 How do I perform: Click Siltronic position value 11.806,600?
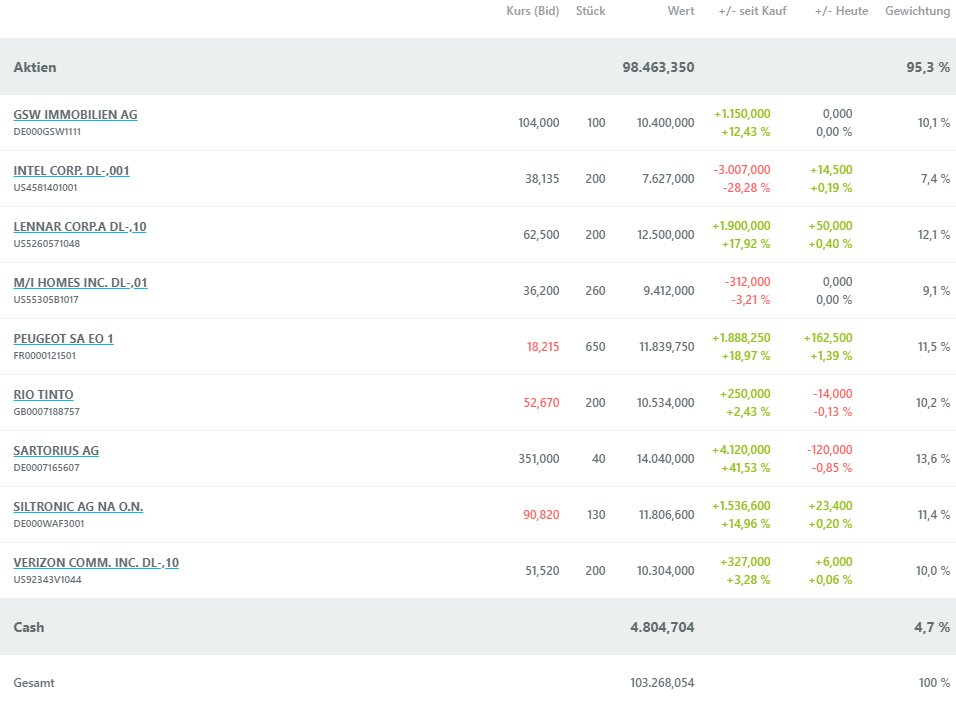[x=667, y=515]
